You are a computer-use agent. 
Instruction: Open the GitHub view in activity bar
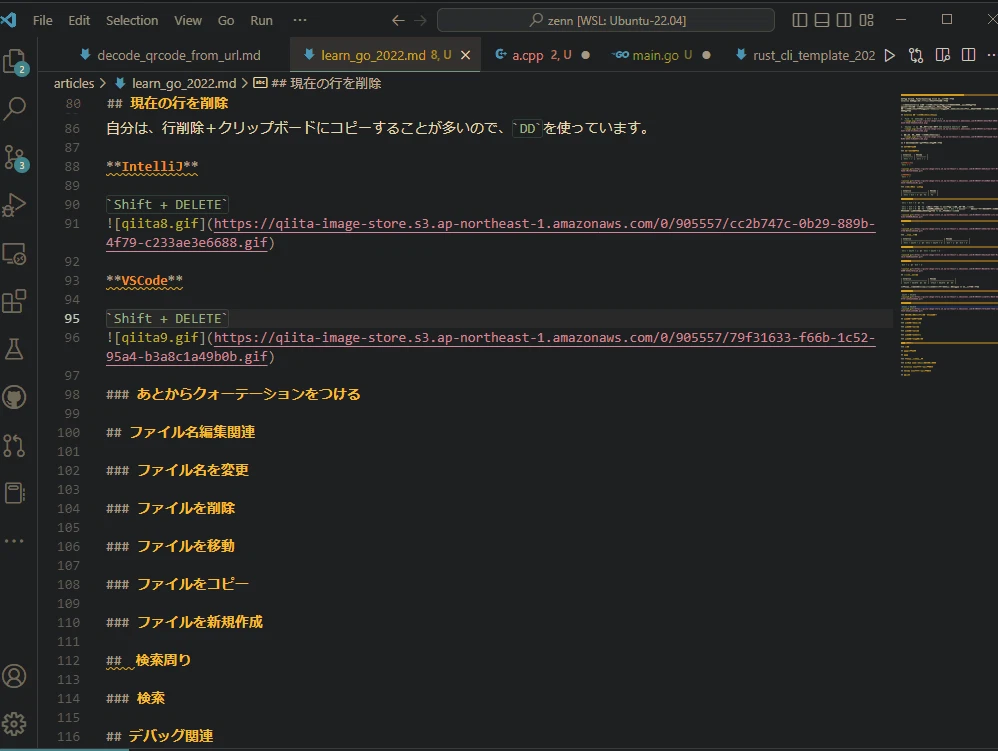pos(15,397)
